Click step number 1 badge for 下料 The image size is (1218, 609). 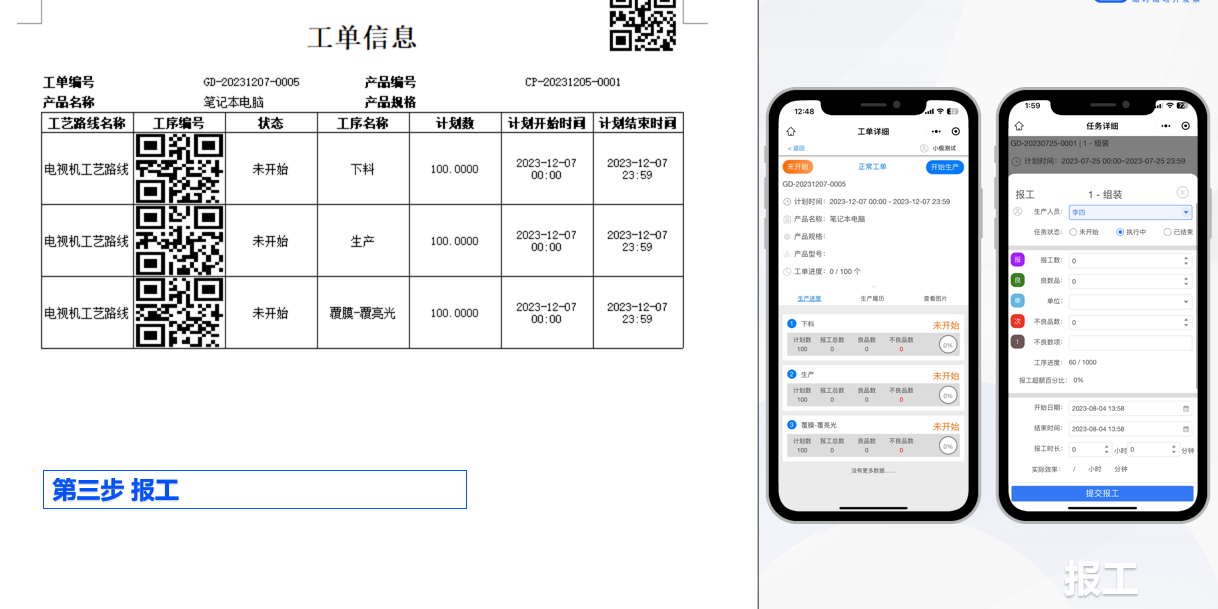[x=792, y=324]
